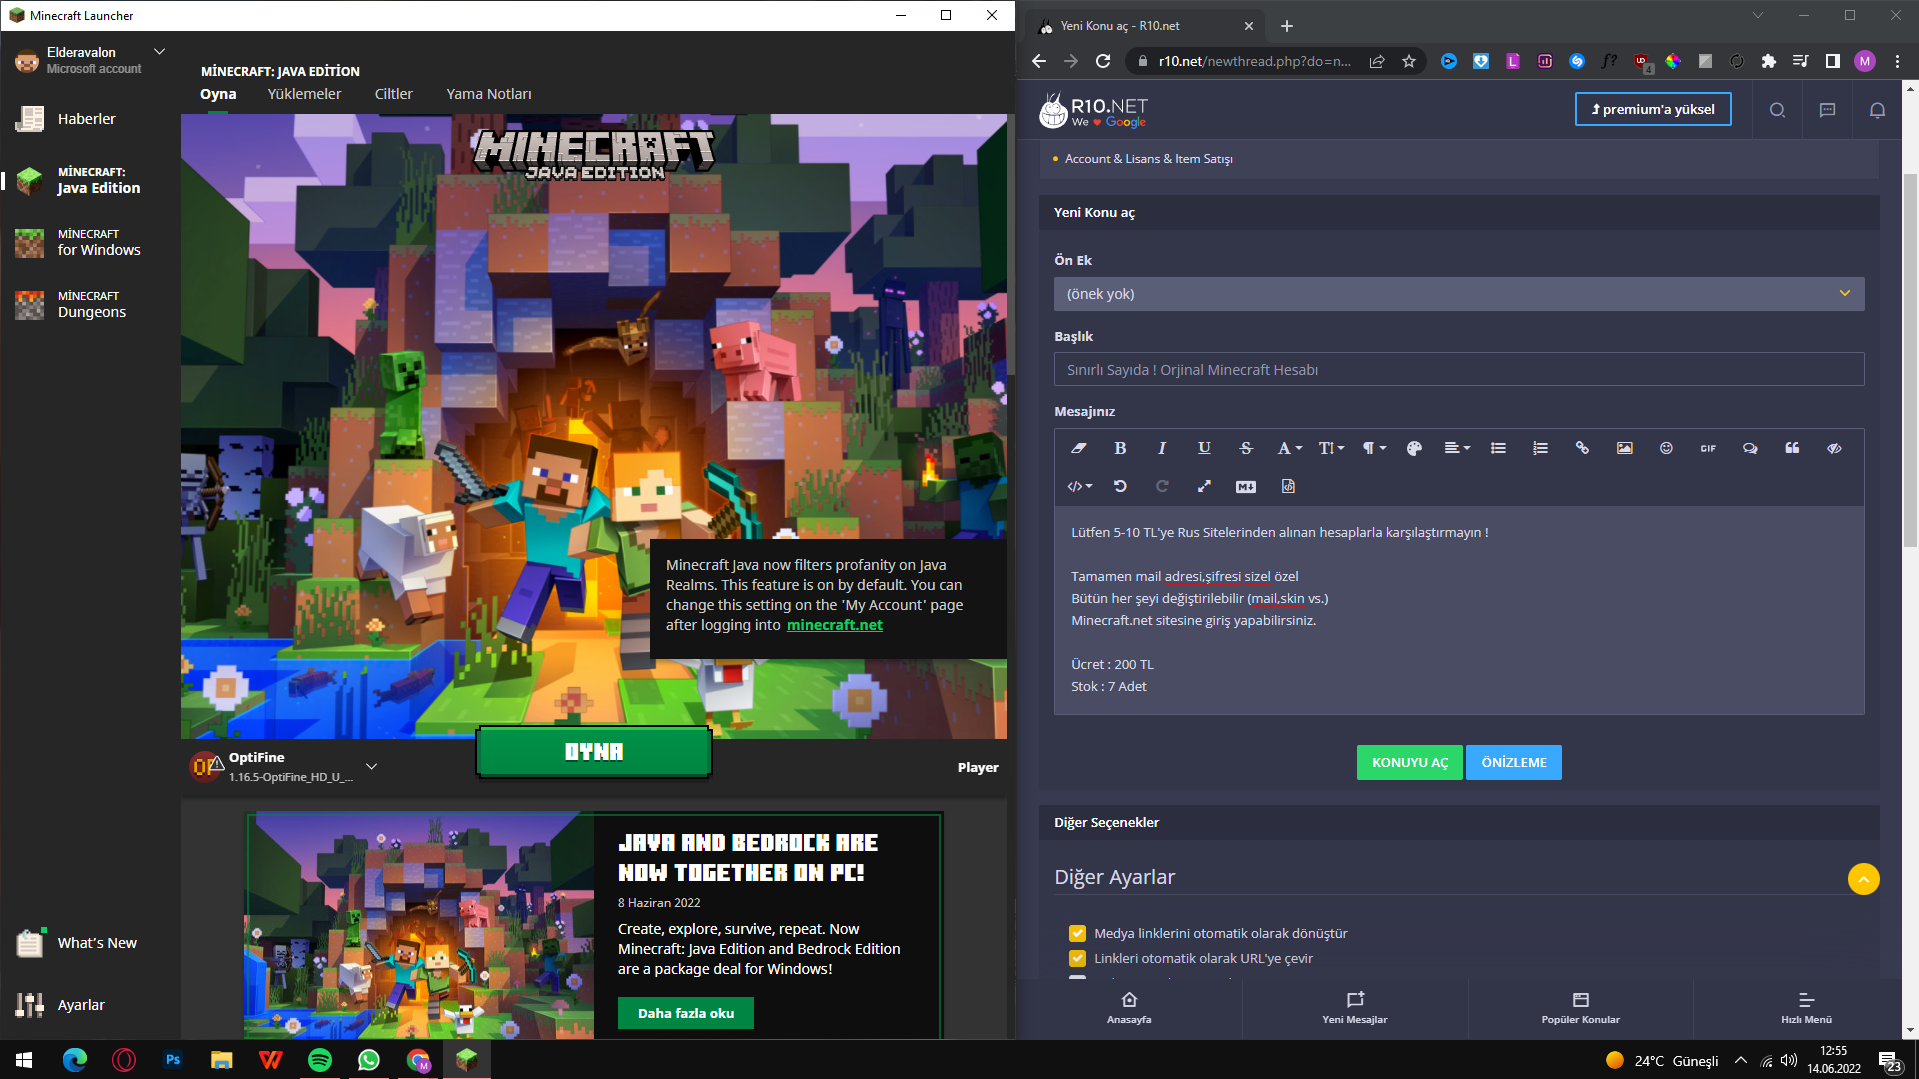
Task: Open notifications bell on R10.net
Action: (x=1877, y=110)
